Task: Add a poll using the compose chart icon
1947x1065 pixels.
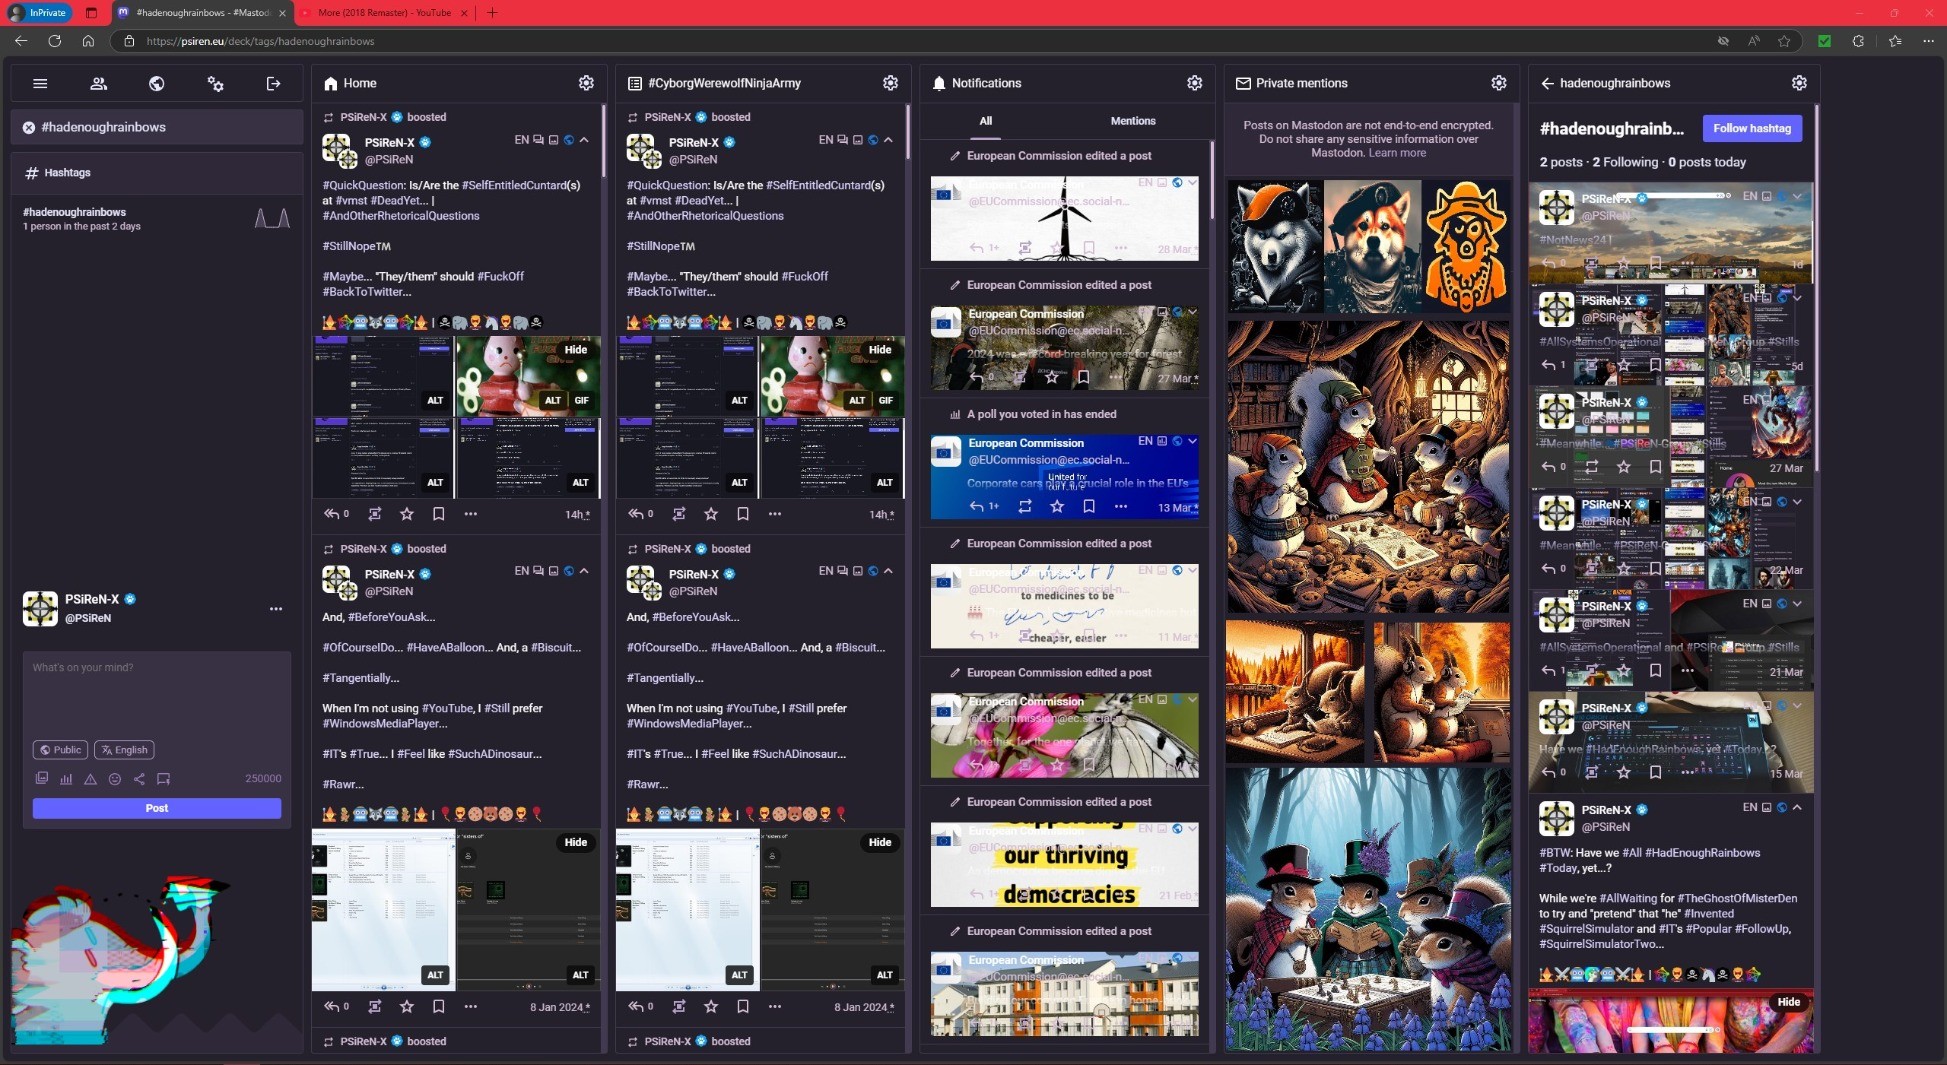Action: (x=66, y=778)
